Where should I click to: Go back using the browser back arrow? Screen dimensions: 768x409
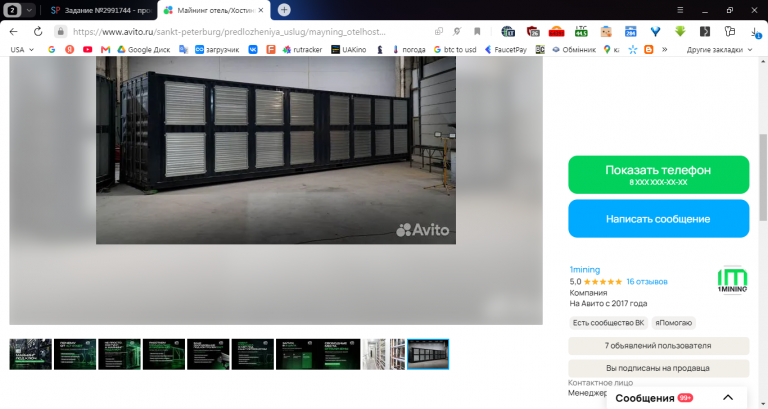pyautogui.click(x=13, y=31)
